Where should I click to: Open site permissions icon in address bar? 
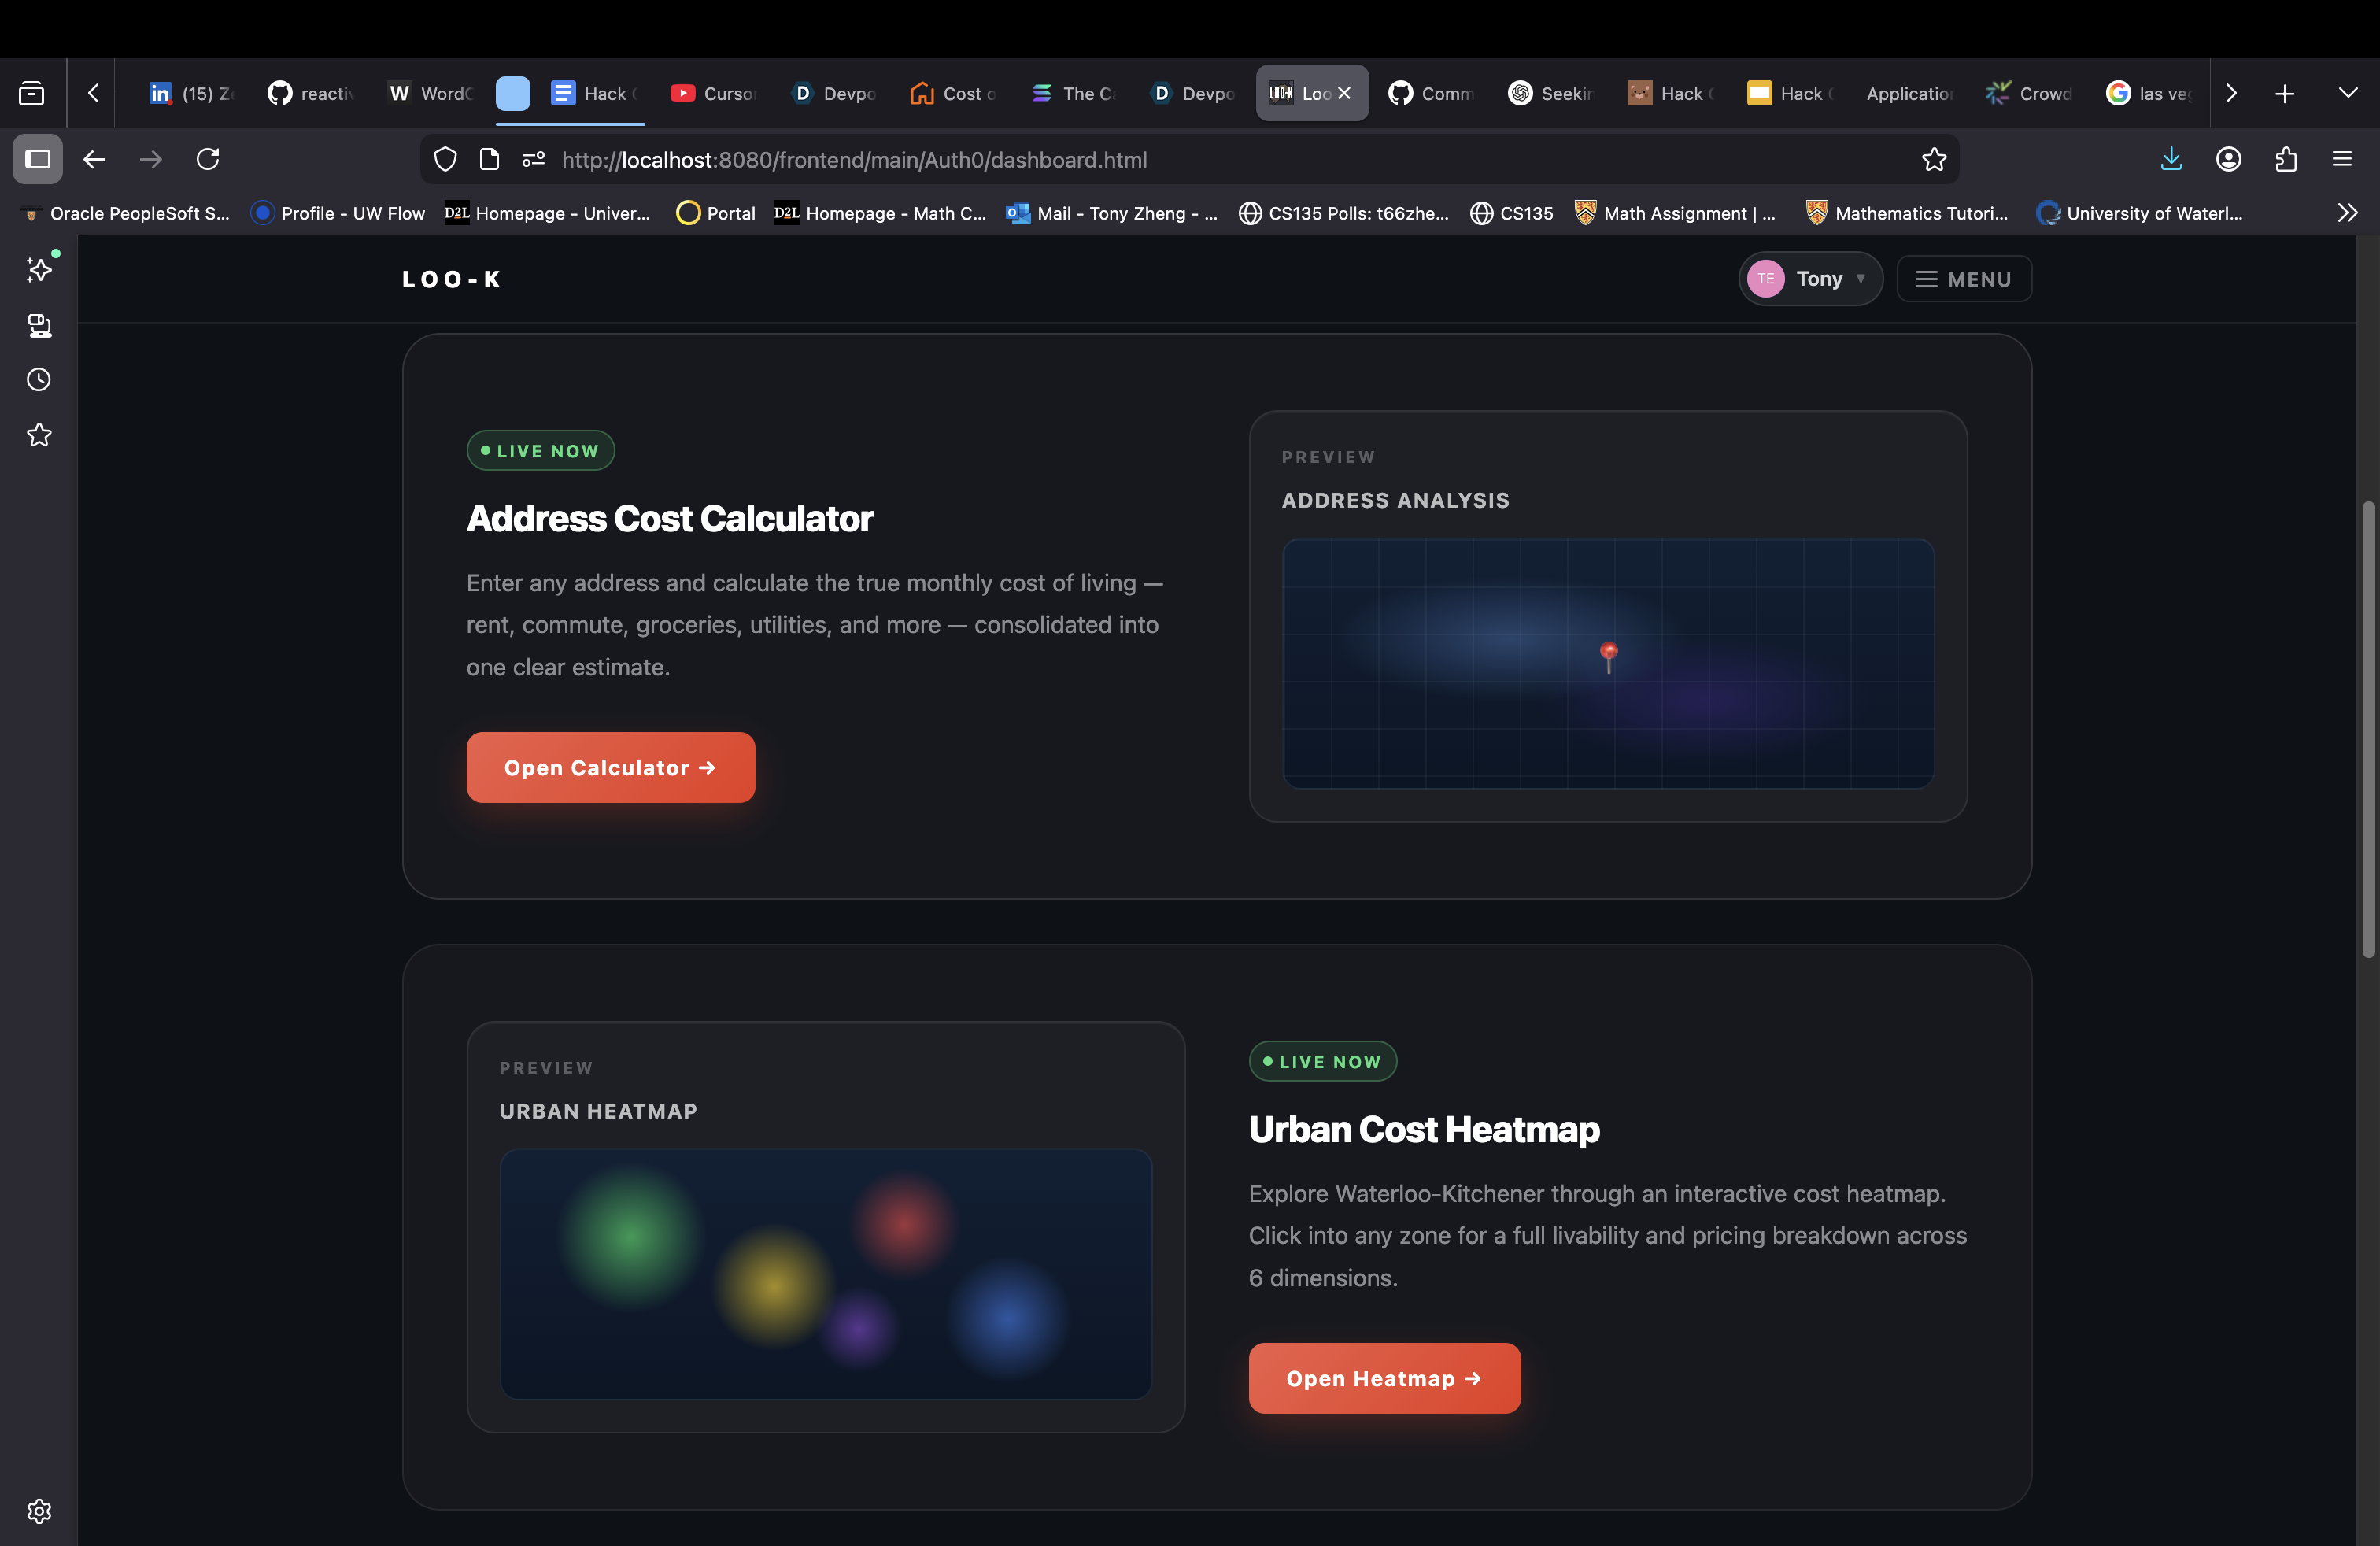533,160
